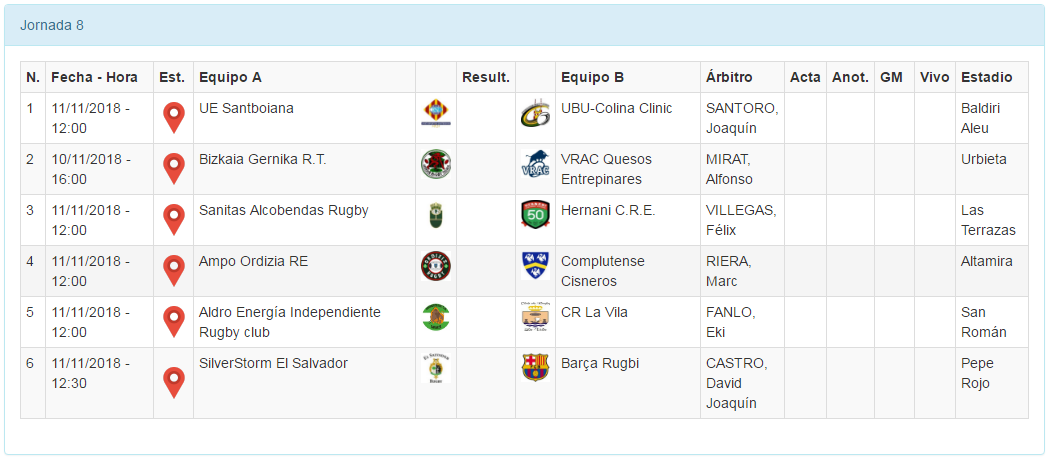Select the Aldro Energía Independiente Rugby club name
The height and width of the screenshot is (459, 1048).
[289, 322]
